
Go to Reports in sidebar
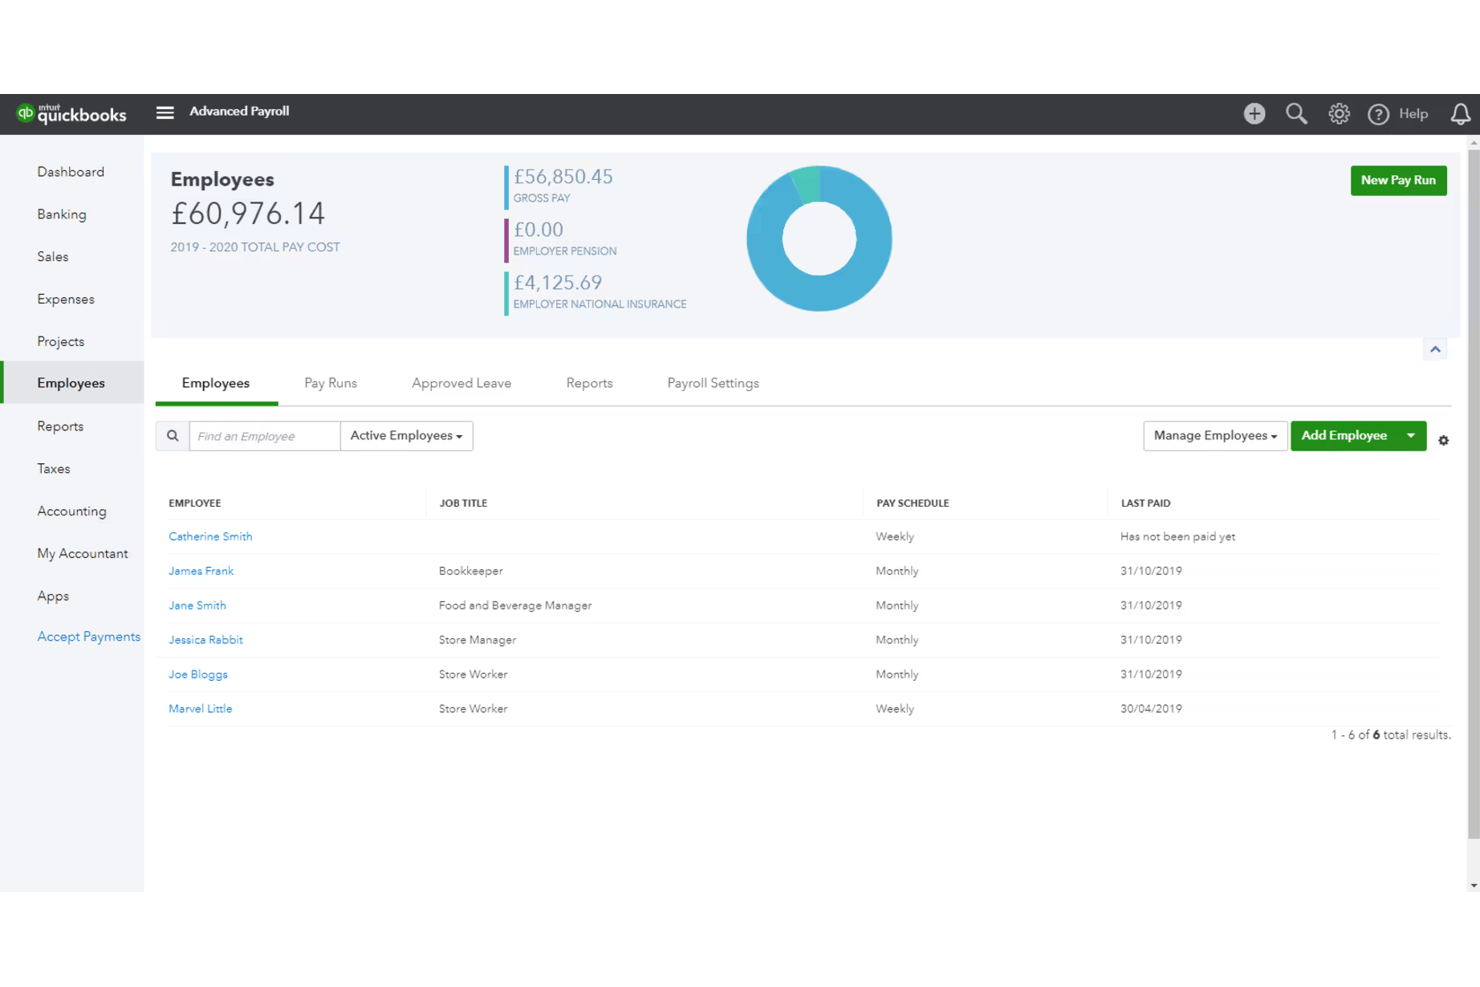pos(61,426)
